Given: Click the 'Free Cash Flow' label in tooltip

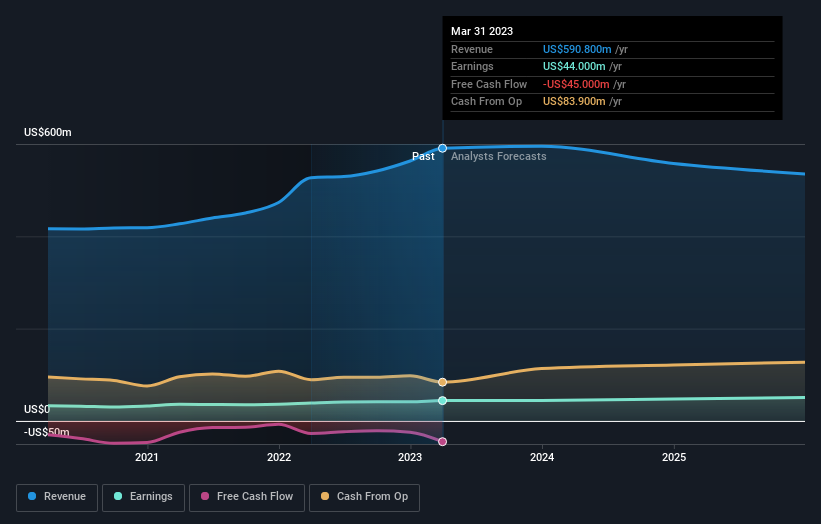Looking at the screenshot, I should [x=489, y=84].
